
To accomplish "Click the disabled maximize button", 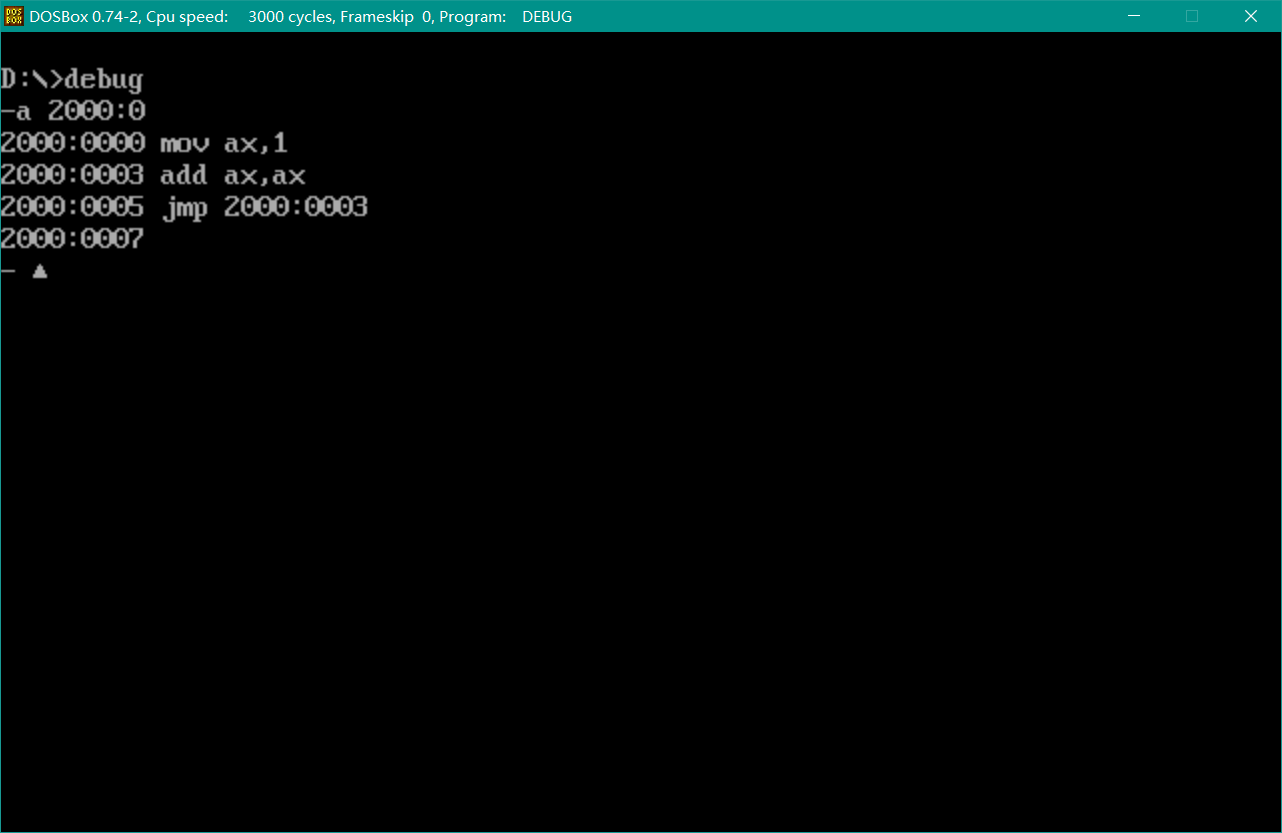I will click(x=1192, y=16).
